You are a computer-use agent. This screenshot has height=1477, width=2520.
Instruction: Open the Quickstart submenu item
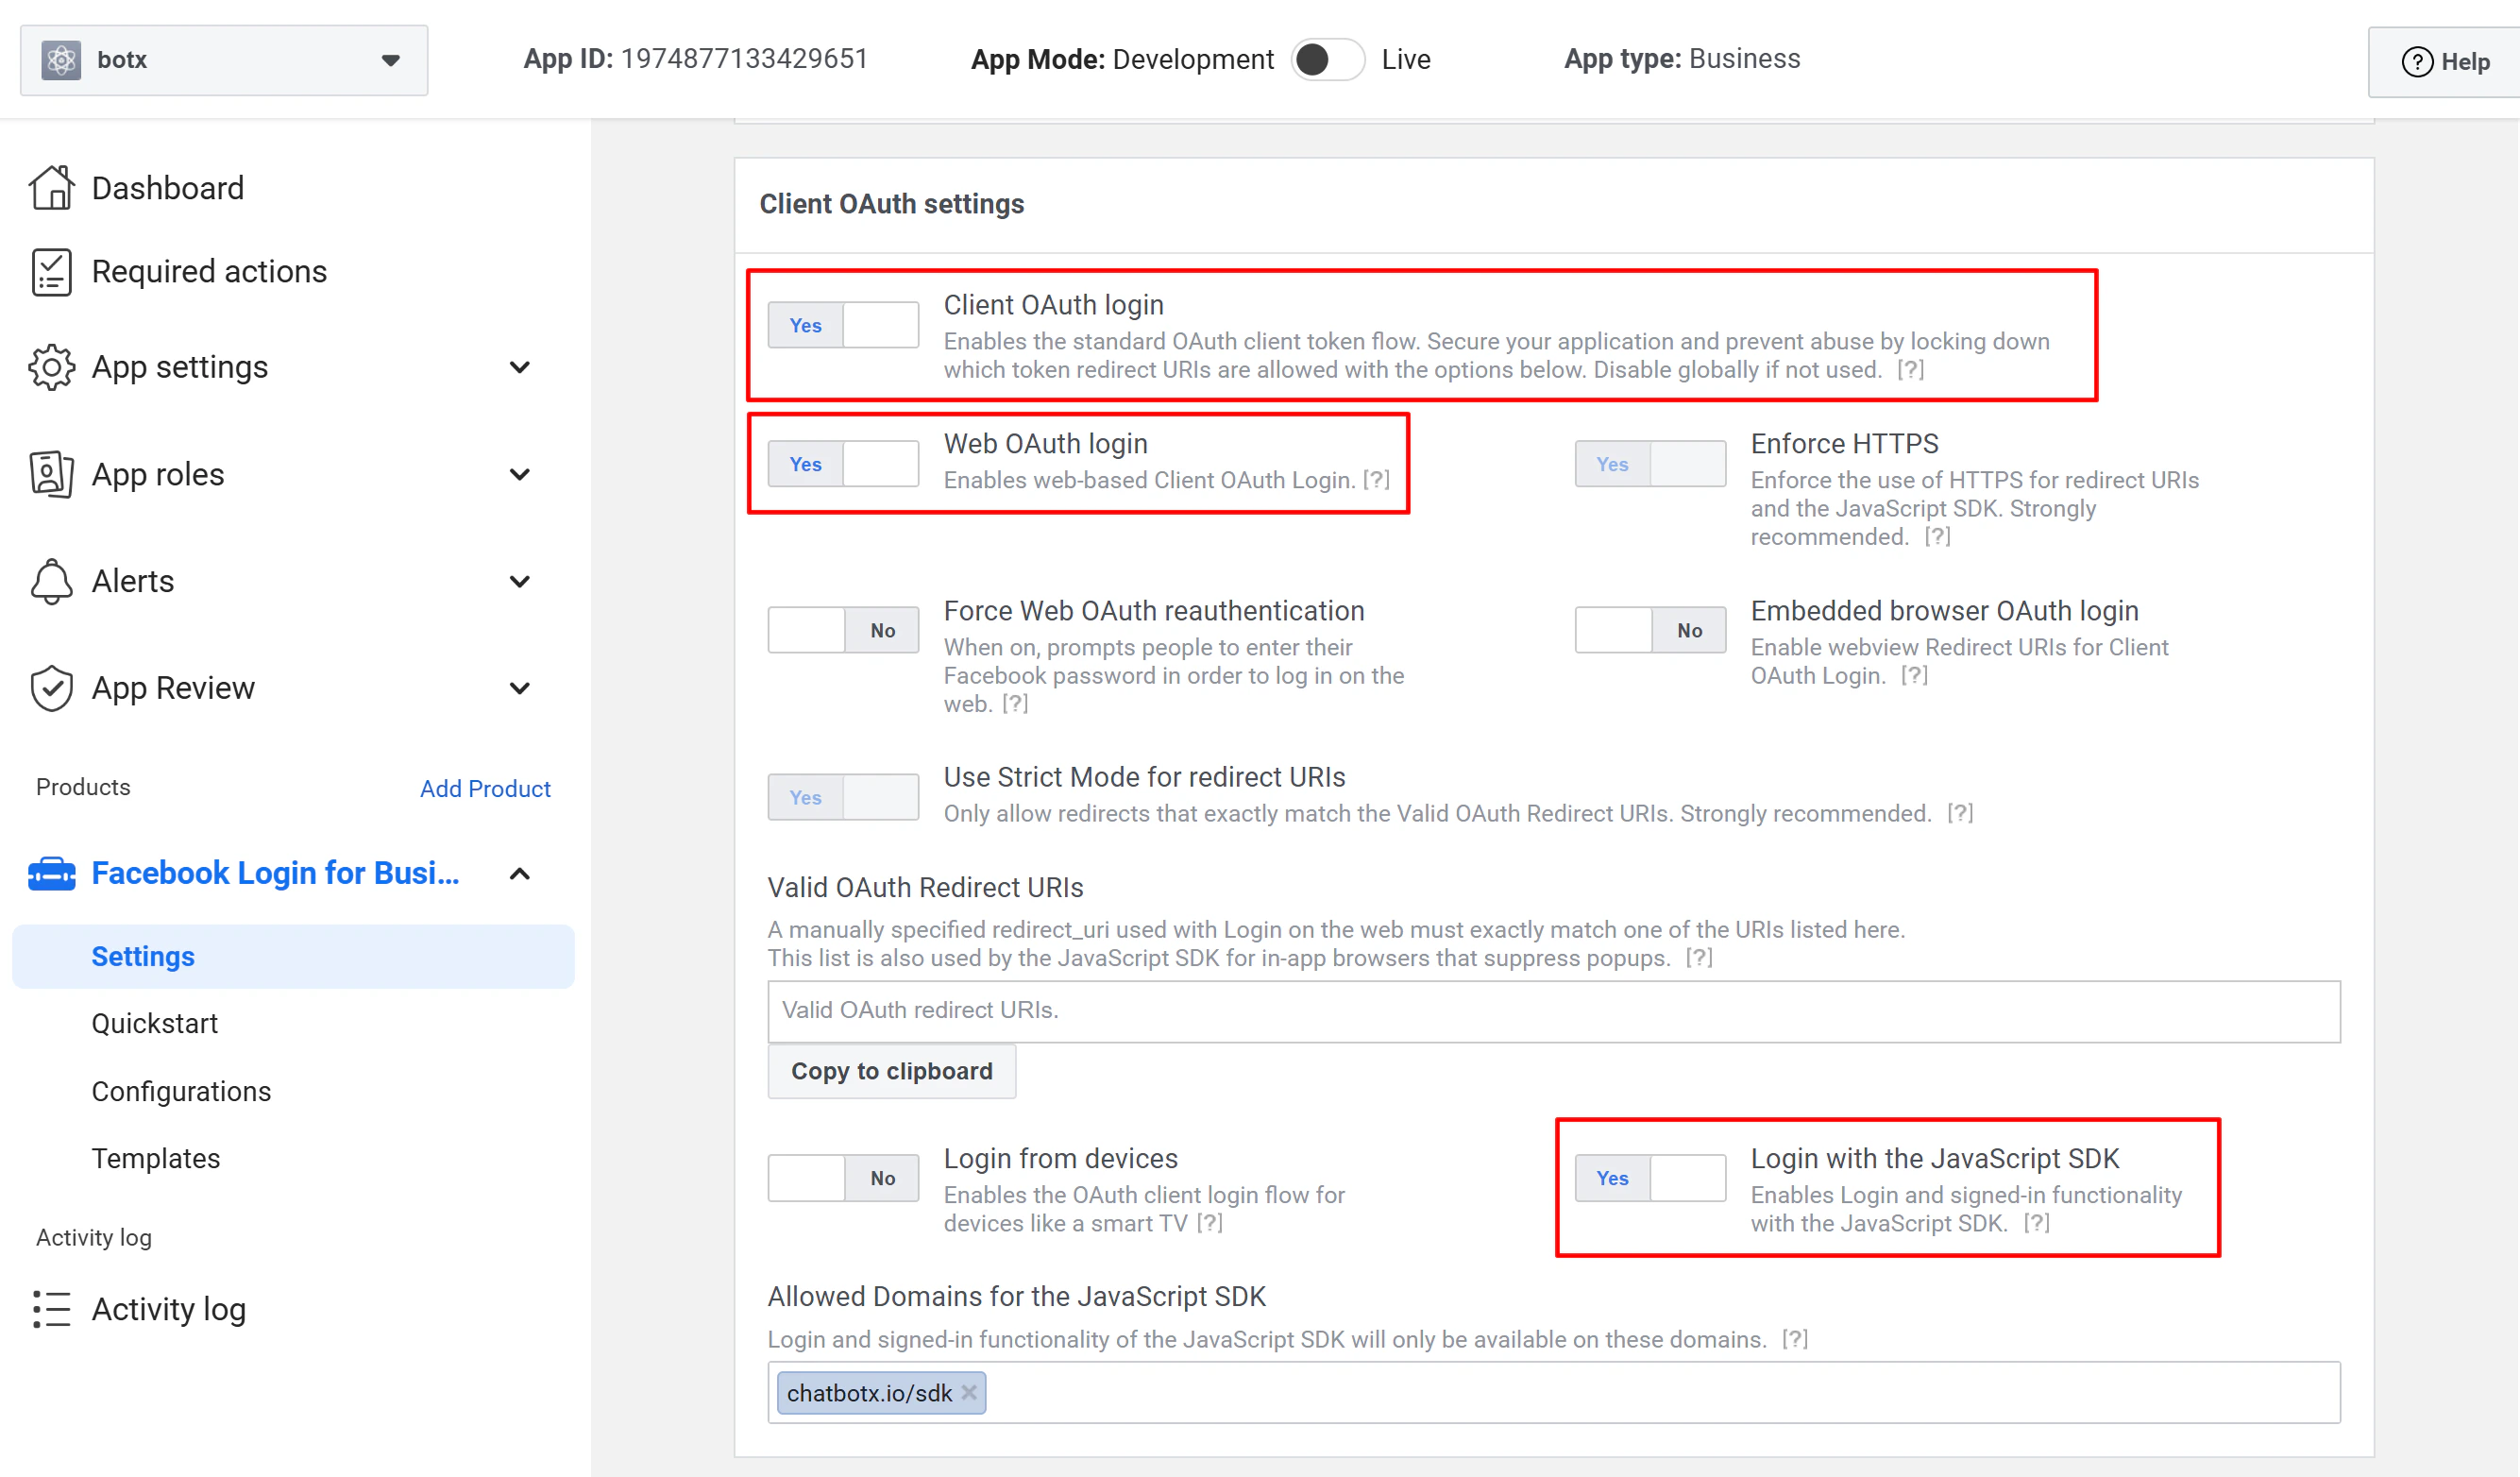click(154, 1023)
